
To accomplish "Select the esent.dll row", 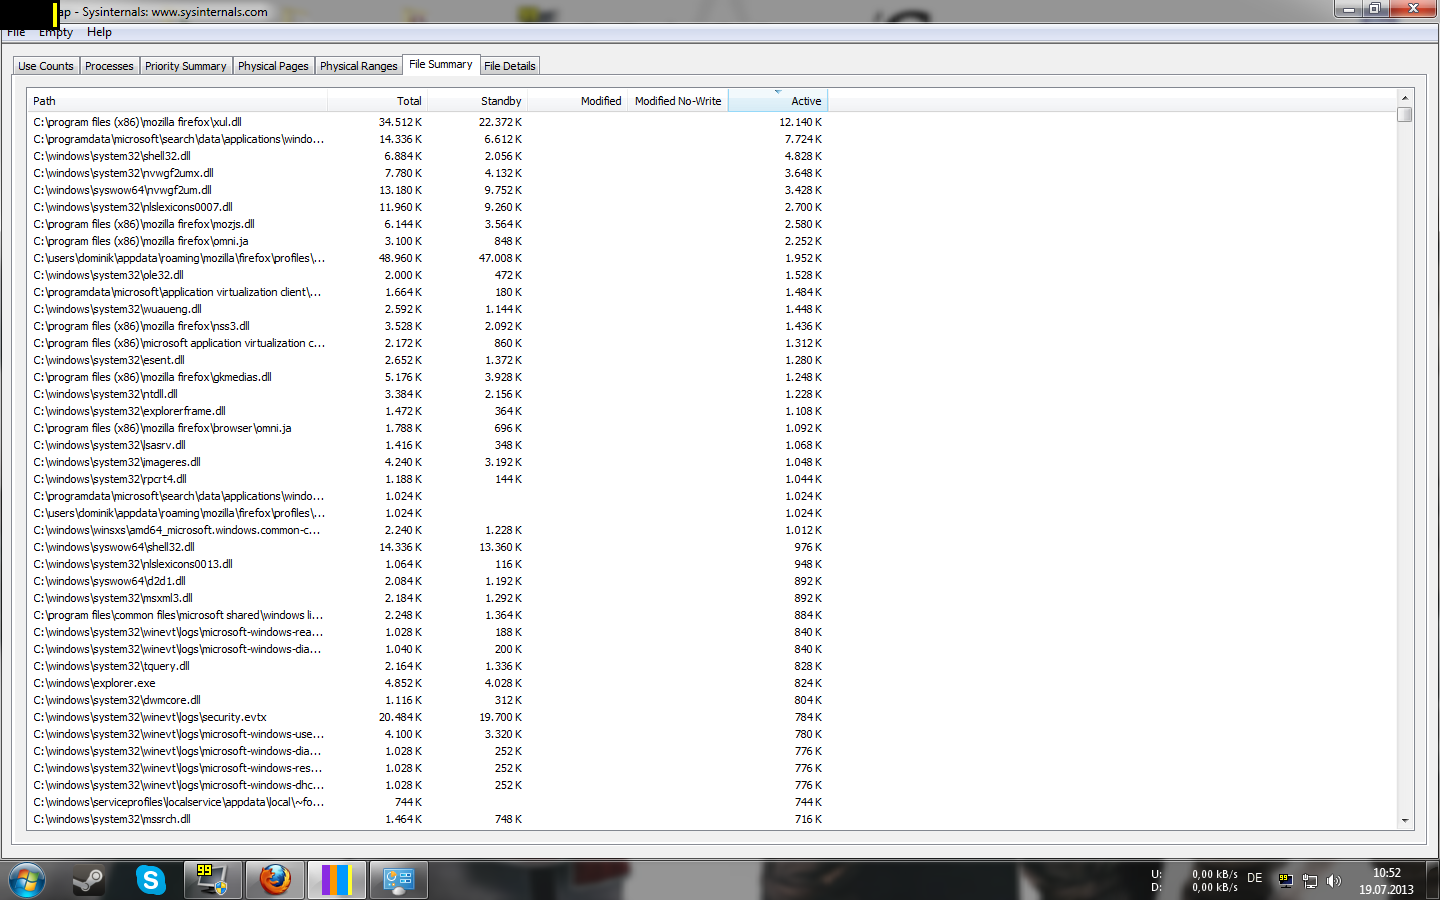I will pyautogui.click(x=428, y=360).
